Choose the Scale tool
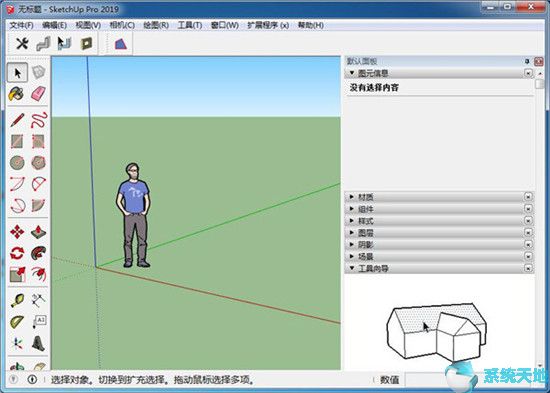 tap(17, 274)
